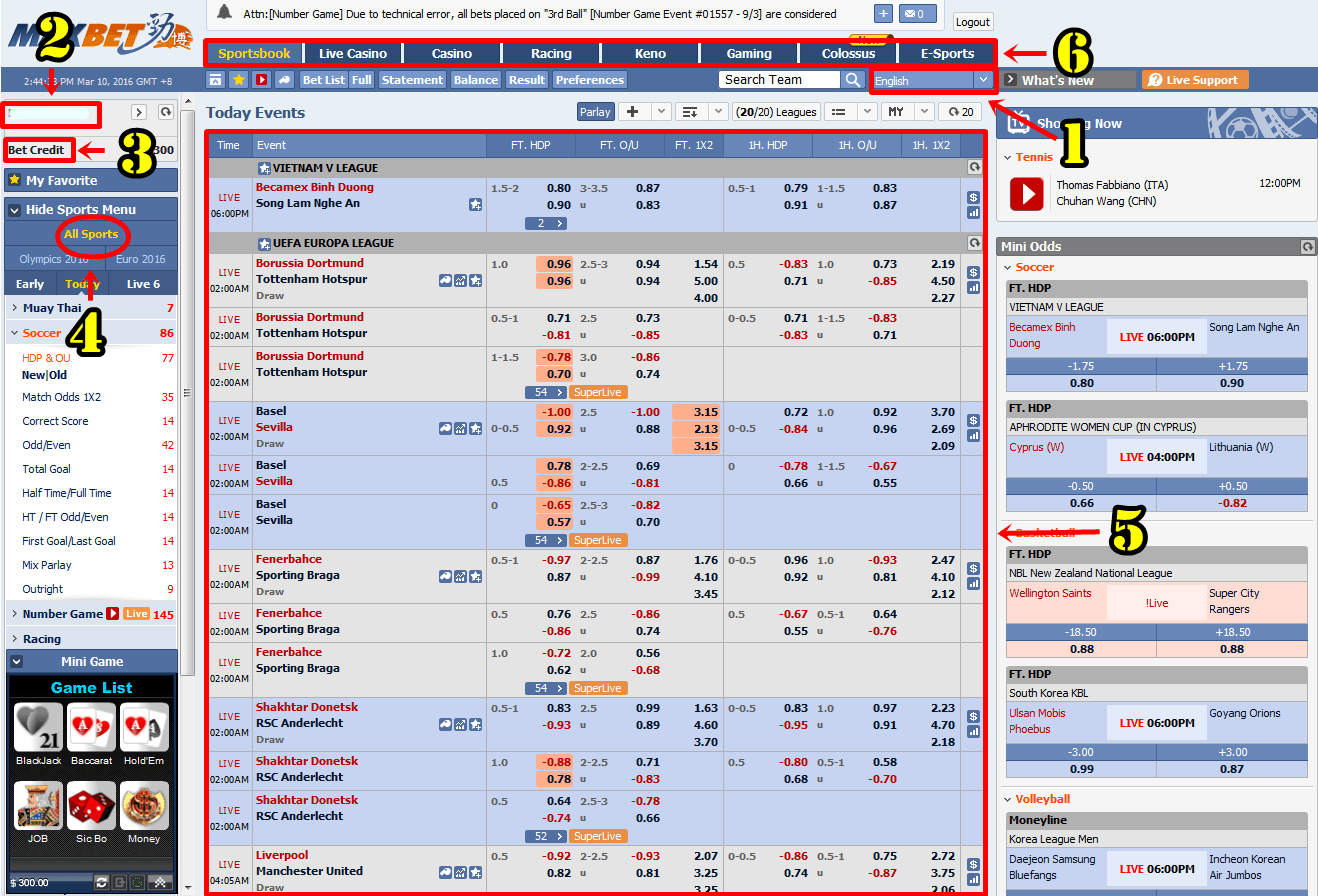Collapse the Mini Game panel
Screen dimensions: 1318x896
[15, 661]
